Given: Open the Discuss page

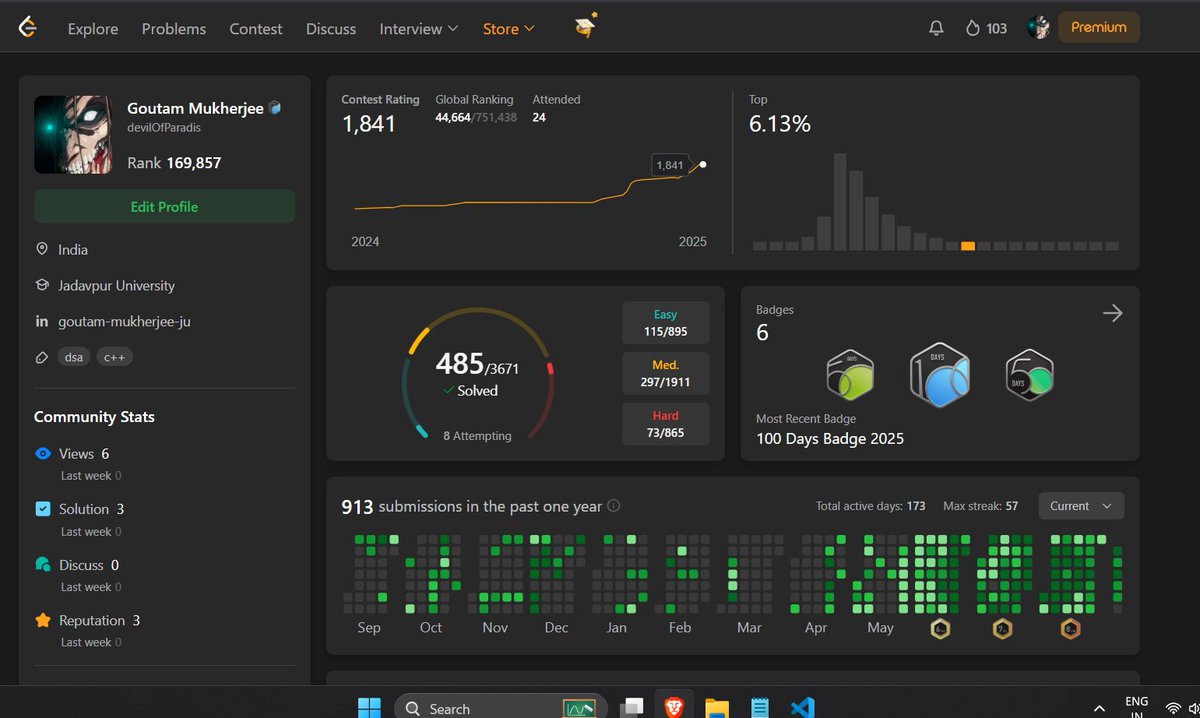Looking at the screenshot, I should tap(331, 29).
